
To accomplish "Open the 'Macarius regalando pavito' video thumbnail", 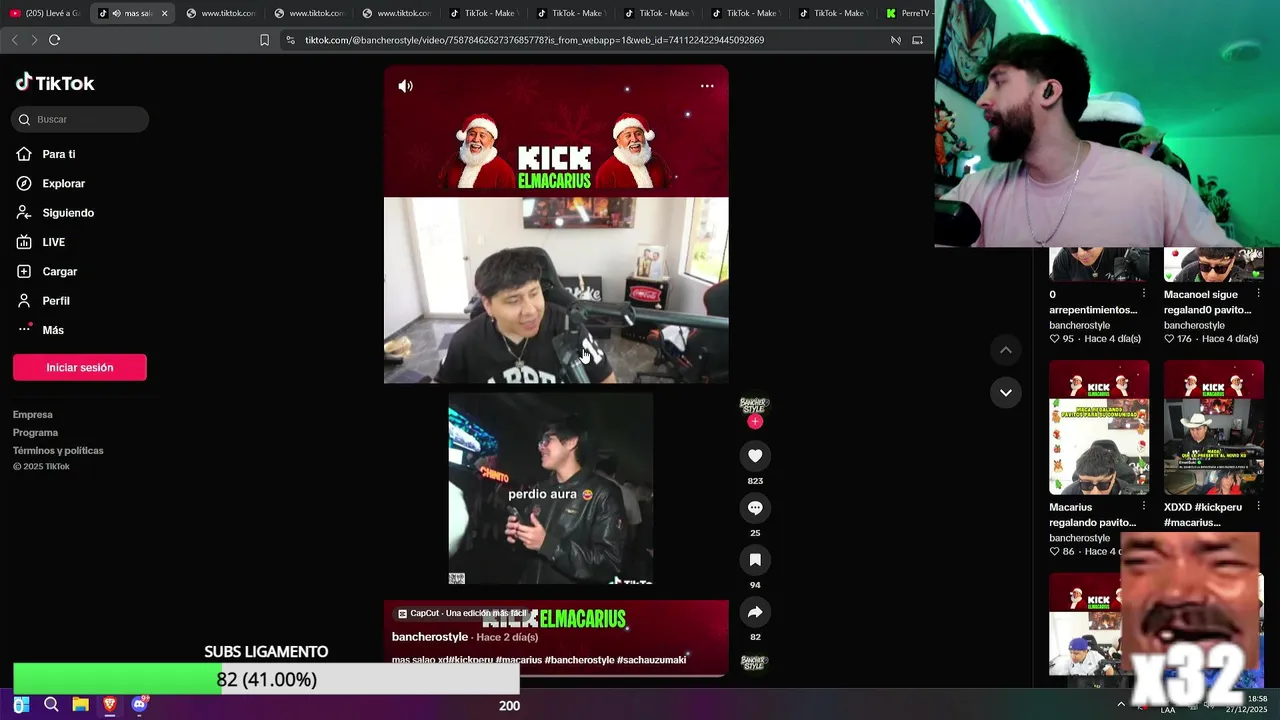I will pos(1099,428).
